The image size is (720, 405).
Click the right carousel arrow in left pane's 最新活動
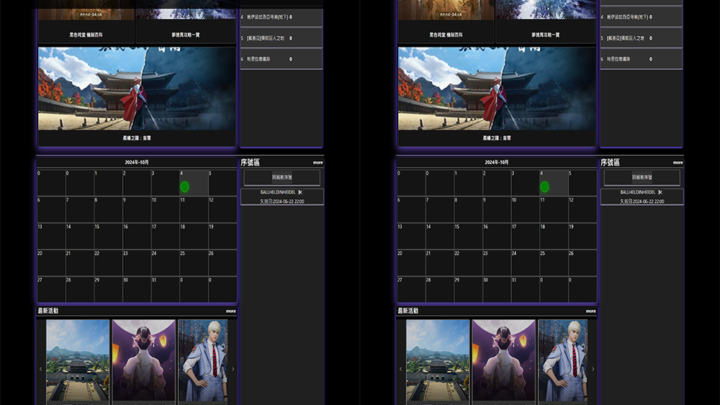233,368
